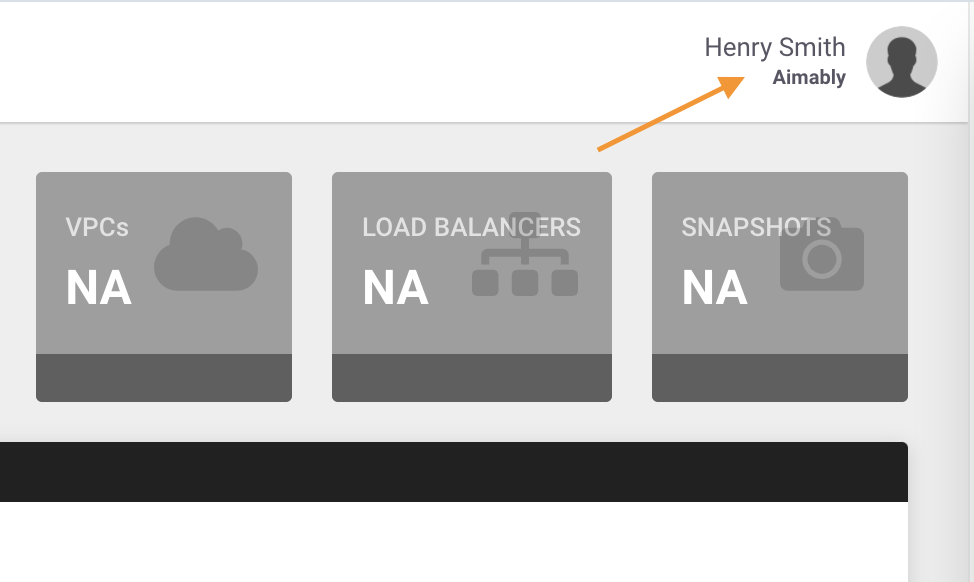Click the load balancer network diagram icon
Image resolution: width=974 pixels, height=582 pixels.
tap(525, 254)
